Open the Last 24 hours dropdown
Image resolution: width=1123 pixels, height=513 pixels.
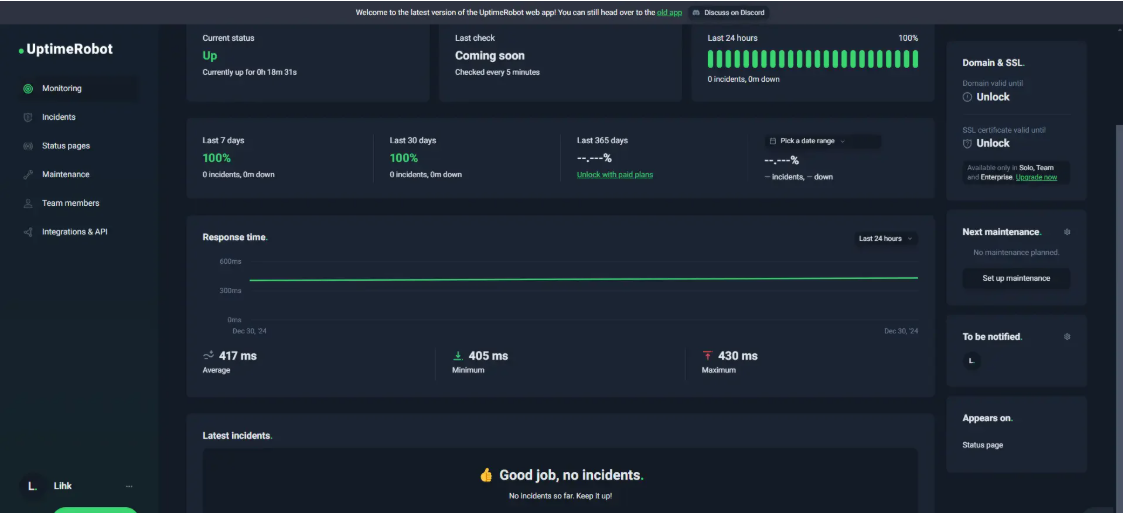886,238
